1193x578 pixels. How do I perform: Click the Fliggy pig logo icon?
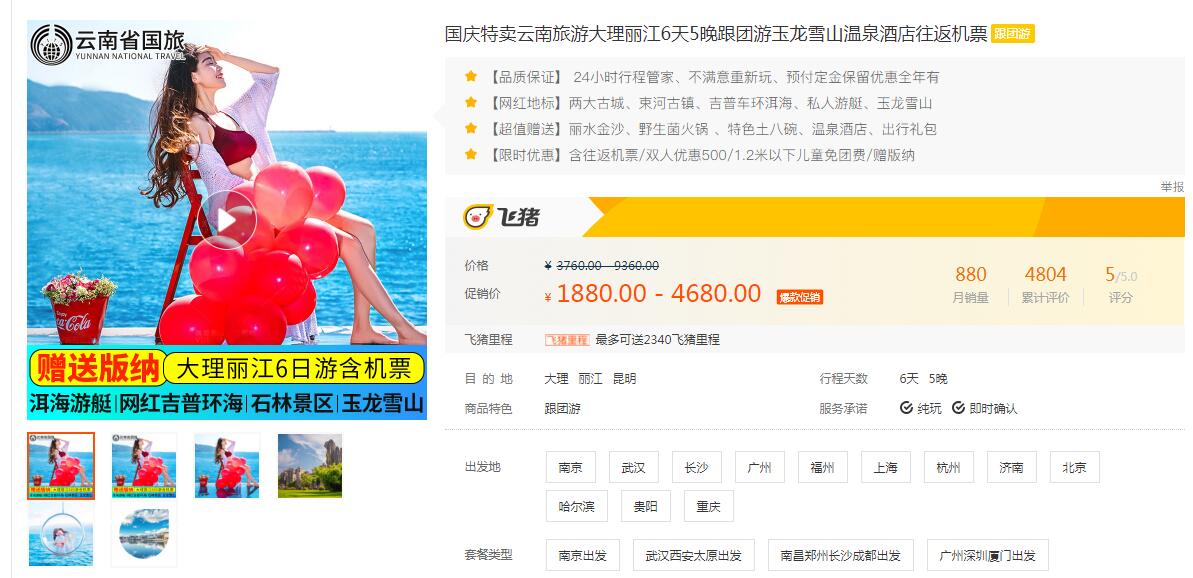(x=478, y=217)
